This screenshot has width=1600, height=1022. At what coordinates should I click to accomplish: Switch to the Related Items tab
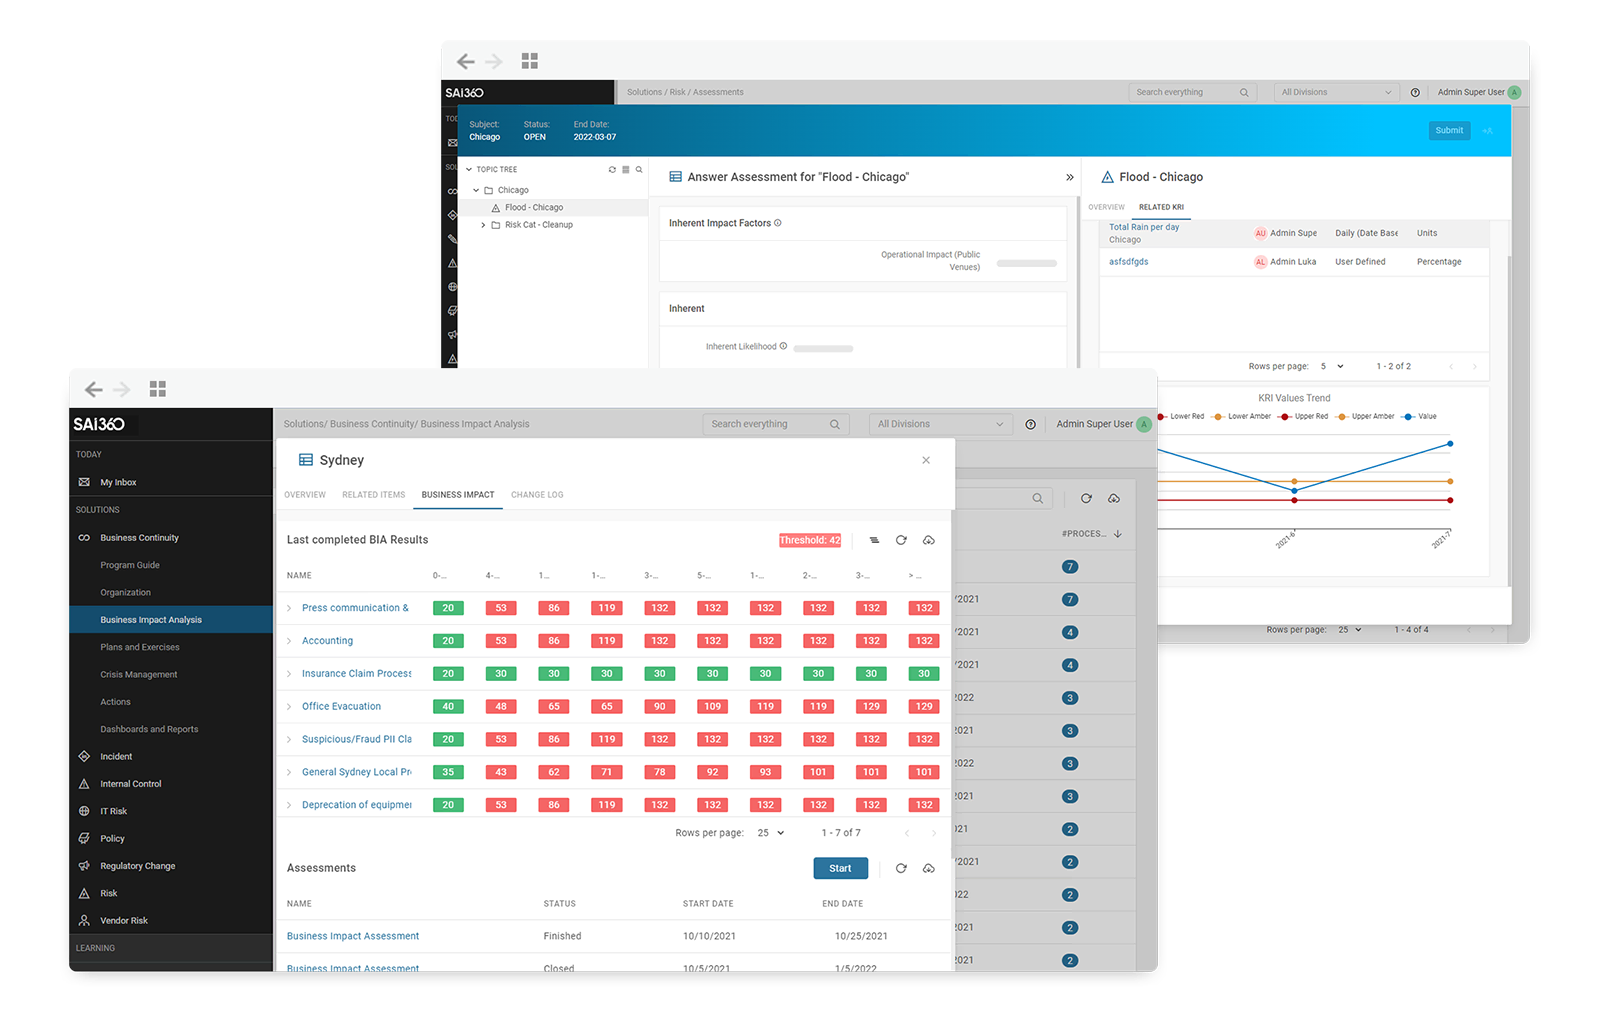(373, 495)
